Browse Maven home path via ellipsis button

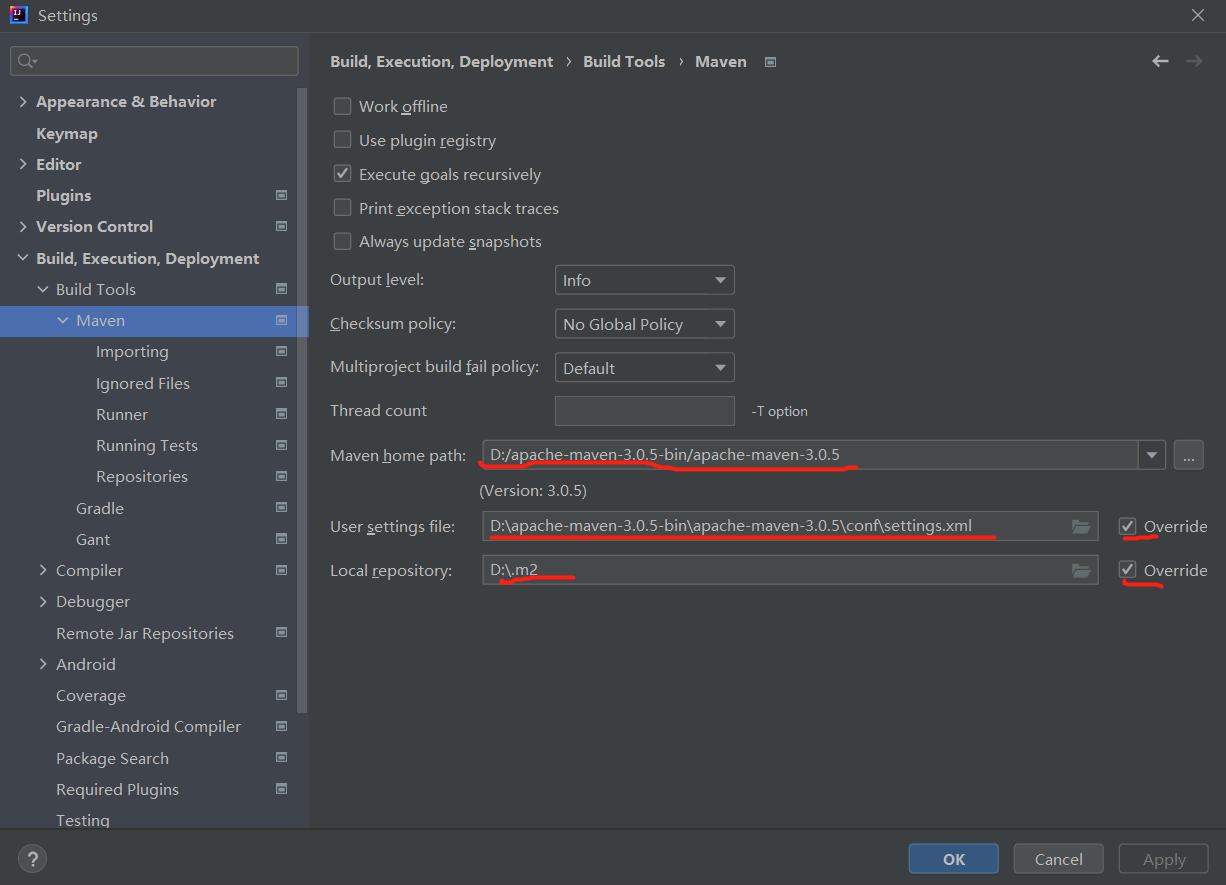pos(1188,455)
